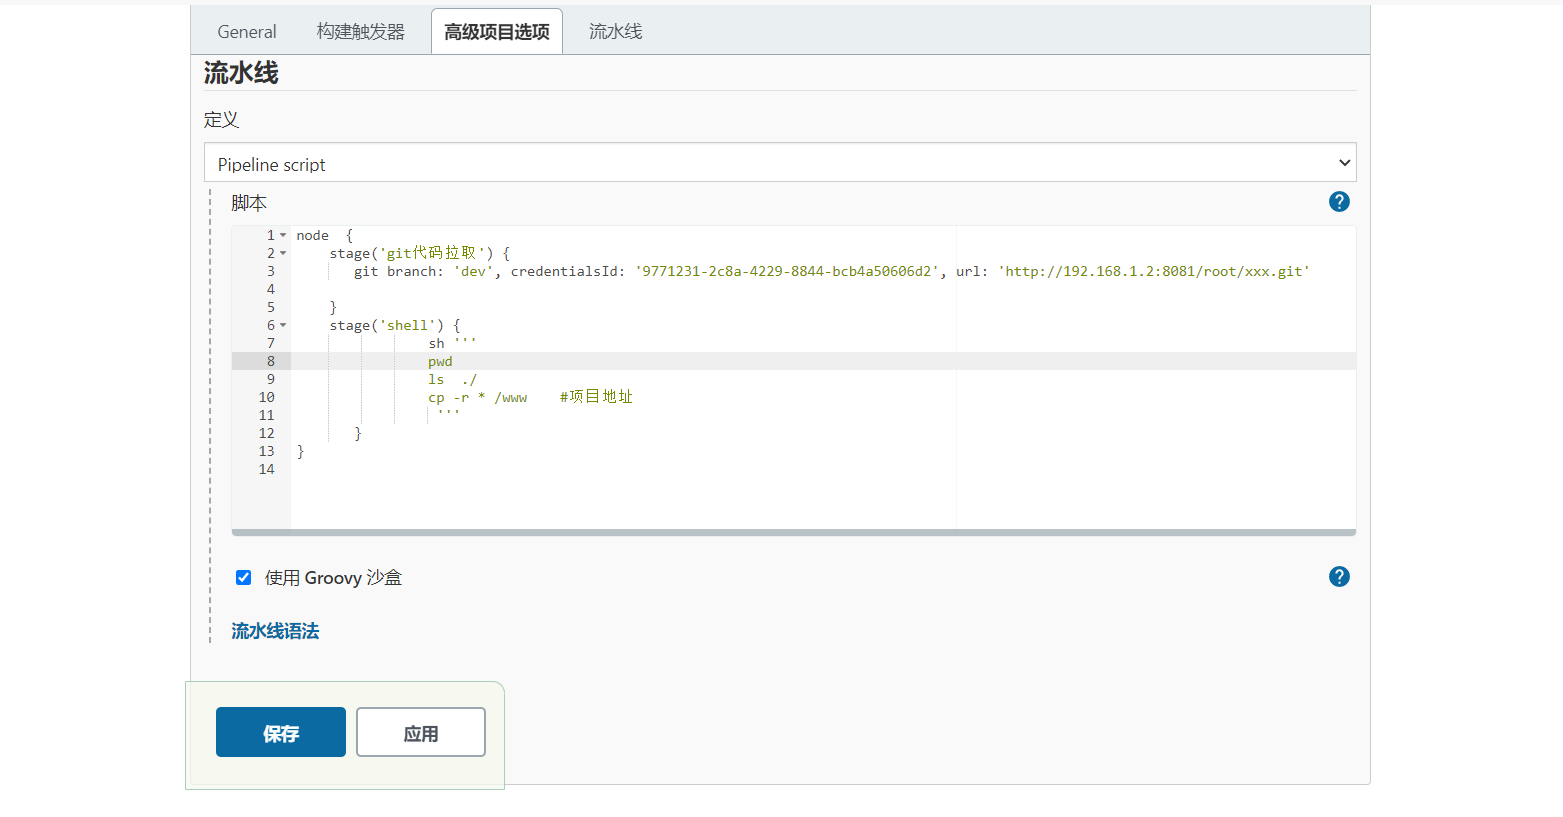Click line number 4 in gutter
The image size is (1563, 817).
point(270,289)
